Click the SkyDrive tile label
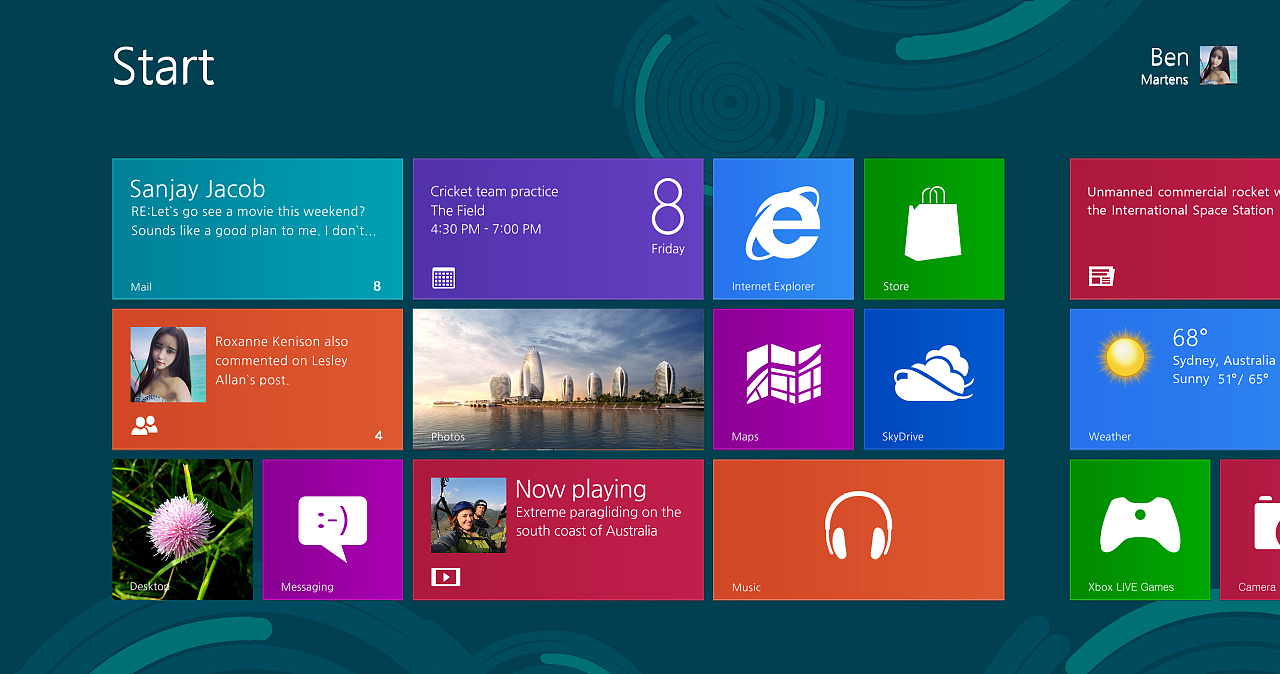The height and width of the screenshot is (674, 1280). click(903, 437)
